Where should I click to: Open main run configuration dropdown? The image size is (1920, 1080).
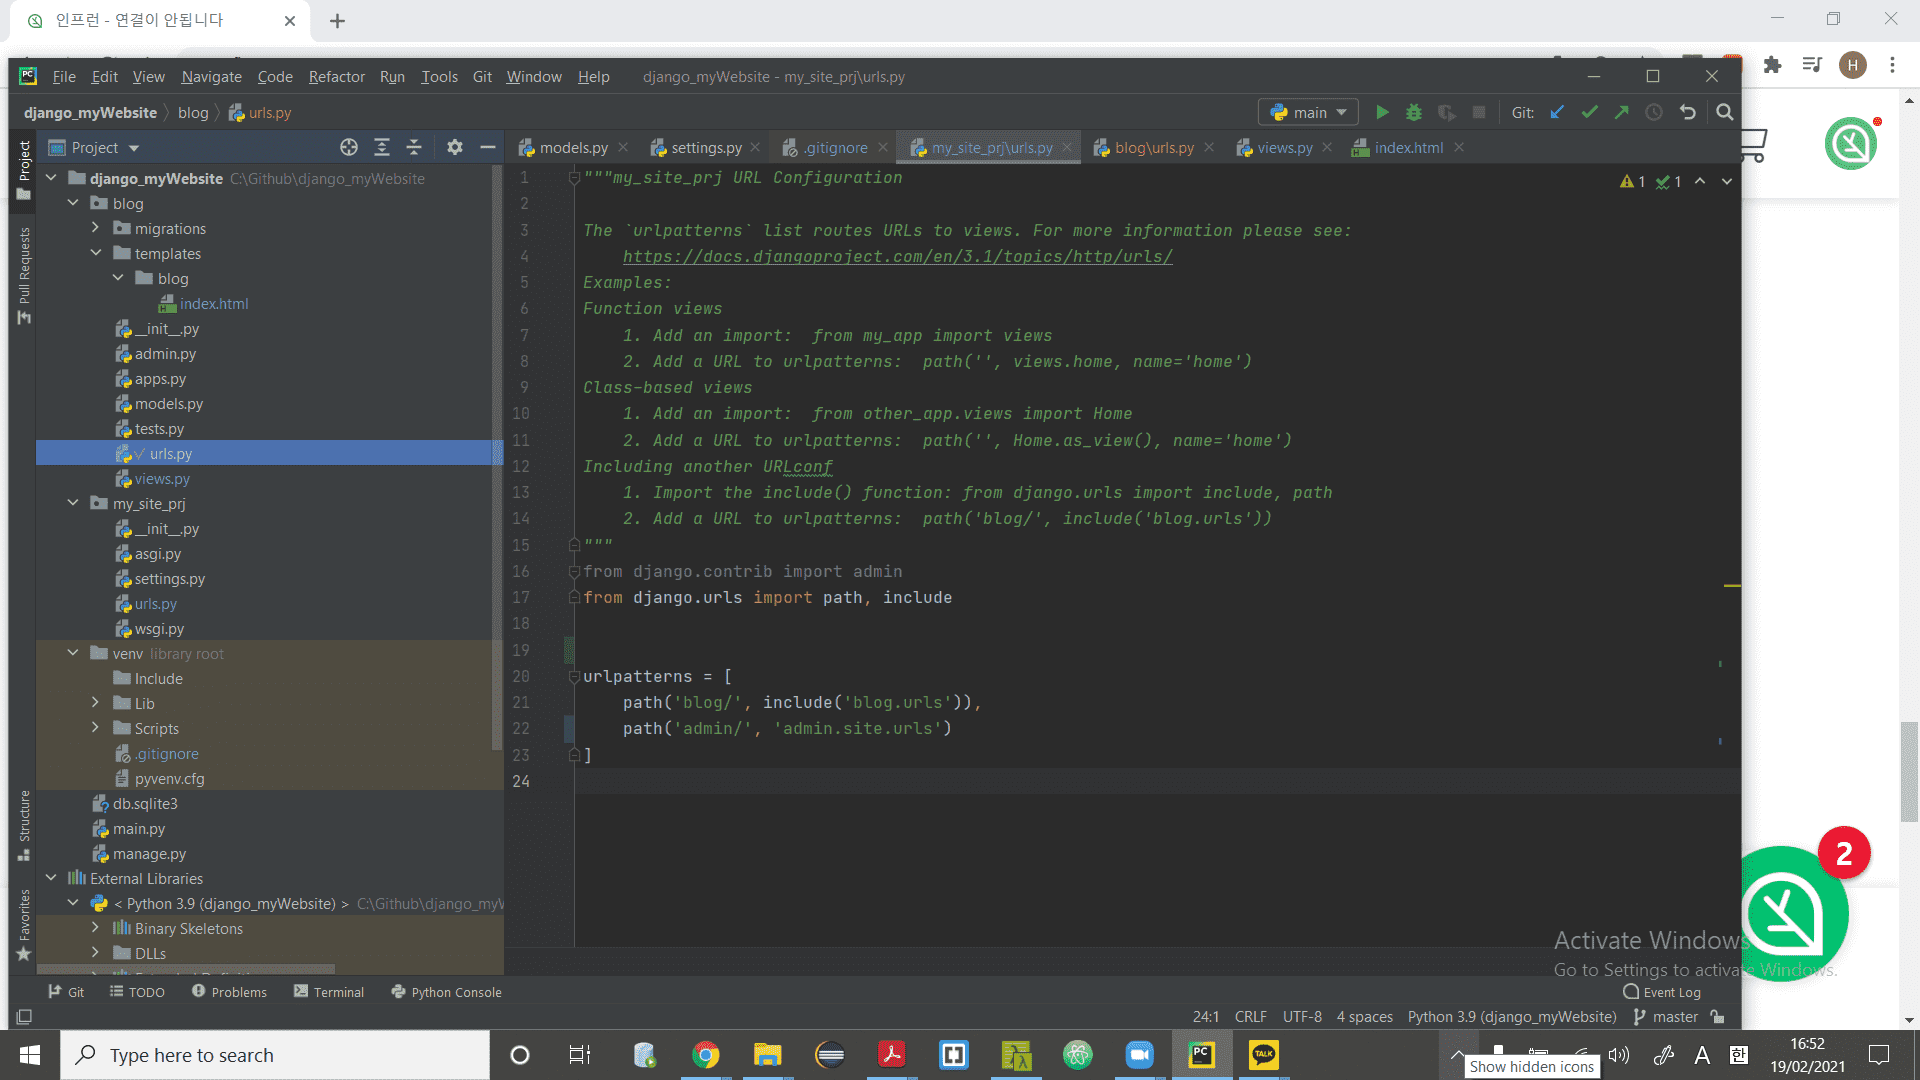(x=1309, y=113)
